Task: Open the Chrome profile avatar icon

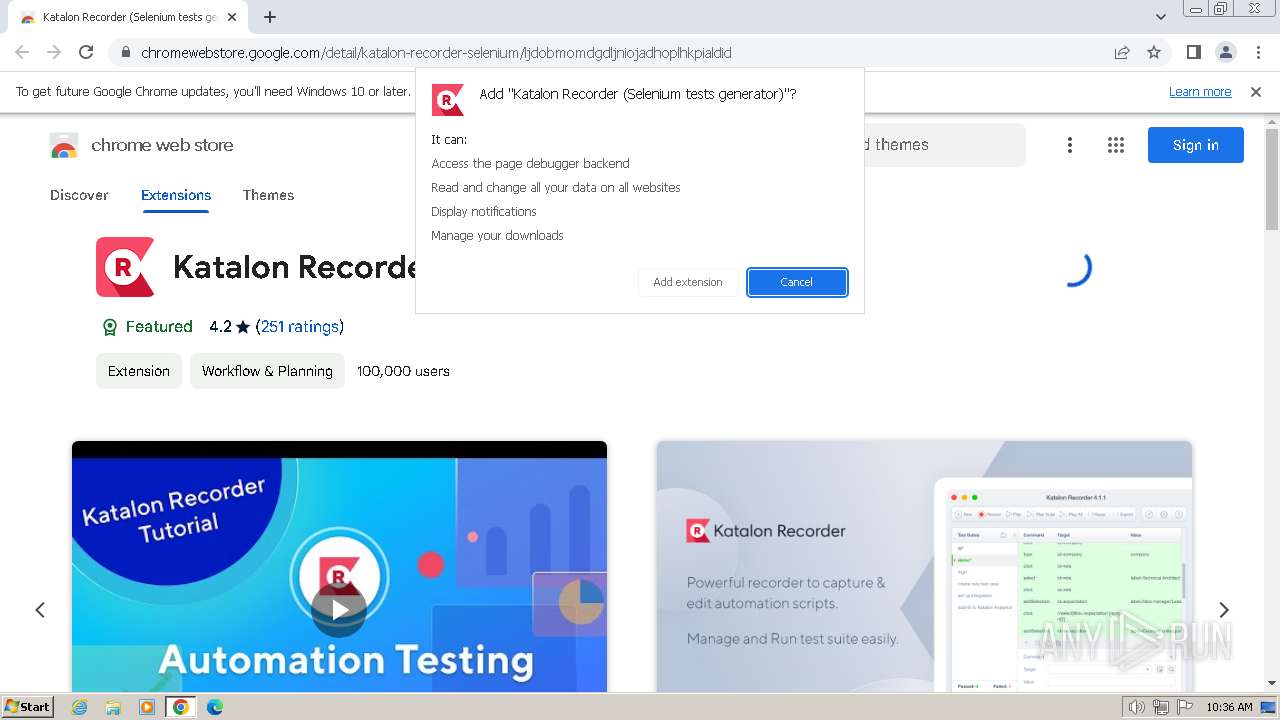Action: [x=1225, y=52]
